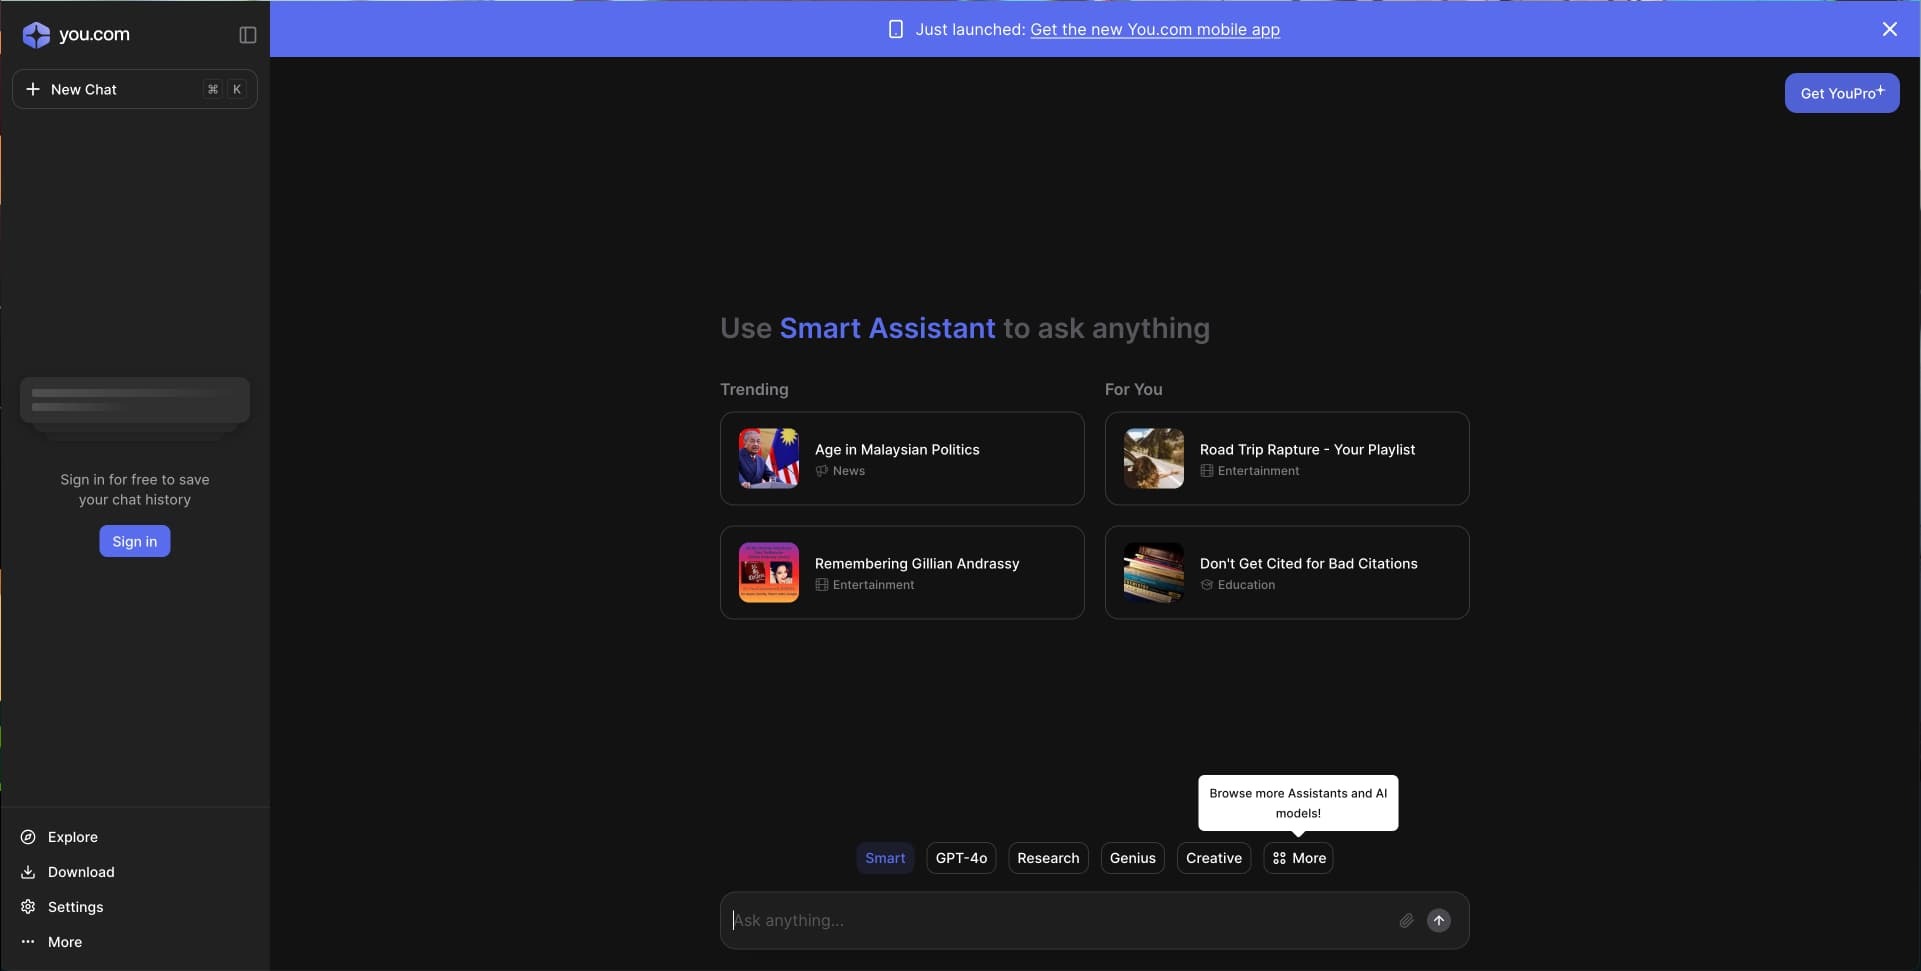1921x971 pixels.
Task: Click the Malaysian Politics thumbnail image
Action: click(768, 458)
